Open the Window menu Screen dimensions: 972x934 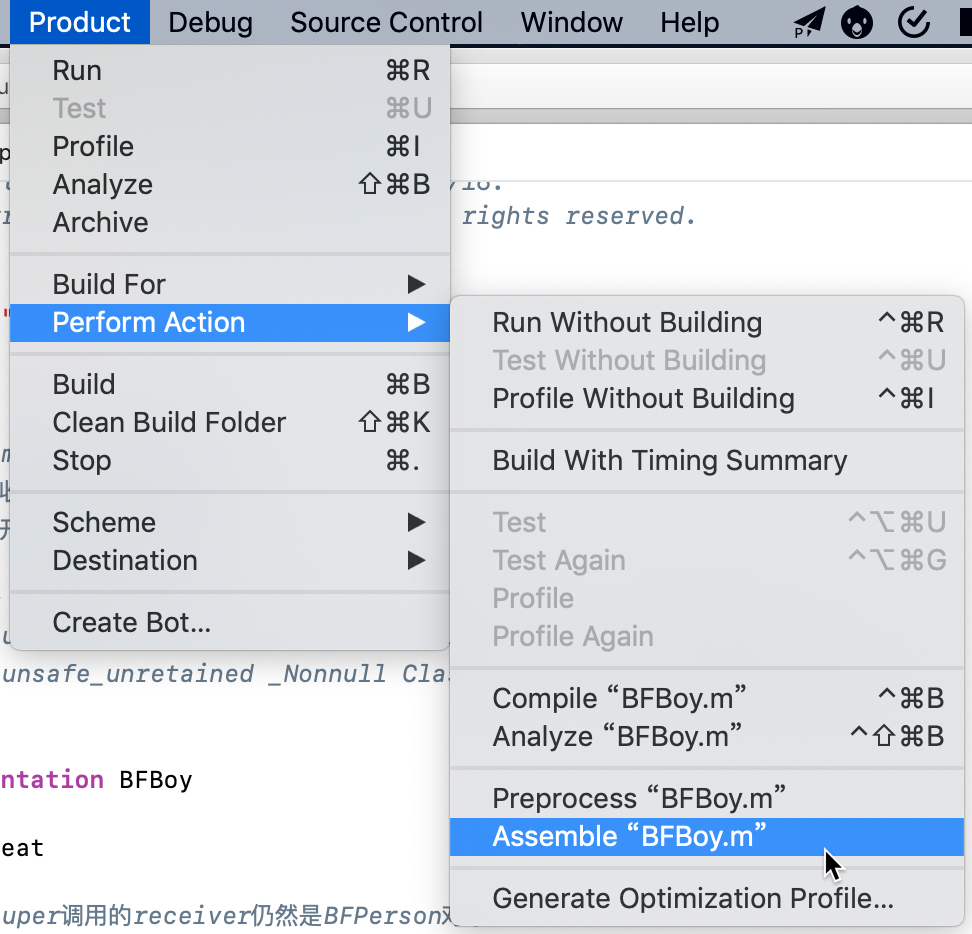[571, 22]
